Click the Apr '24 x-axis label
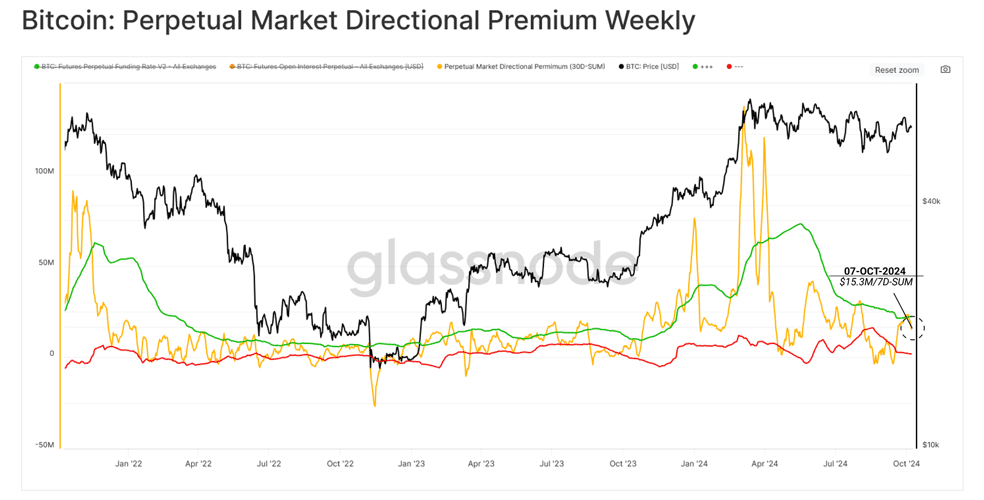Screen dimensions: 984x500 764,464
